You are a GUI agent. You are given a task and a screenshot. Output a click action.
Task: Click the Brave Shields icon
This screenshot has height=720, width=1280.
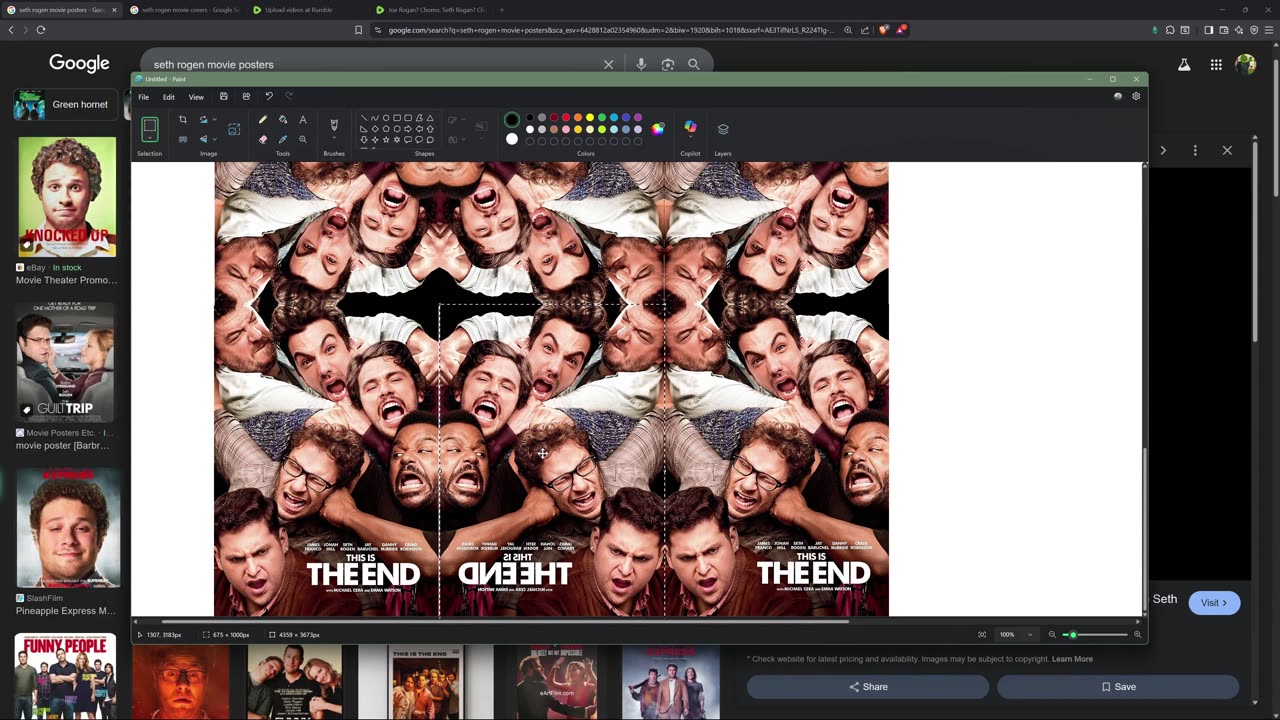point(884,30)
